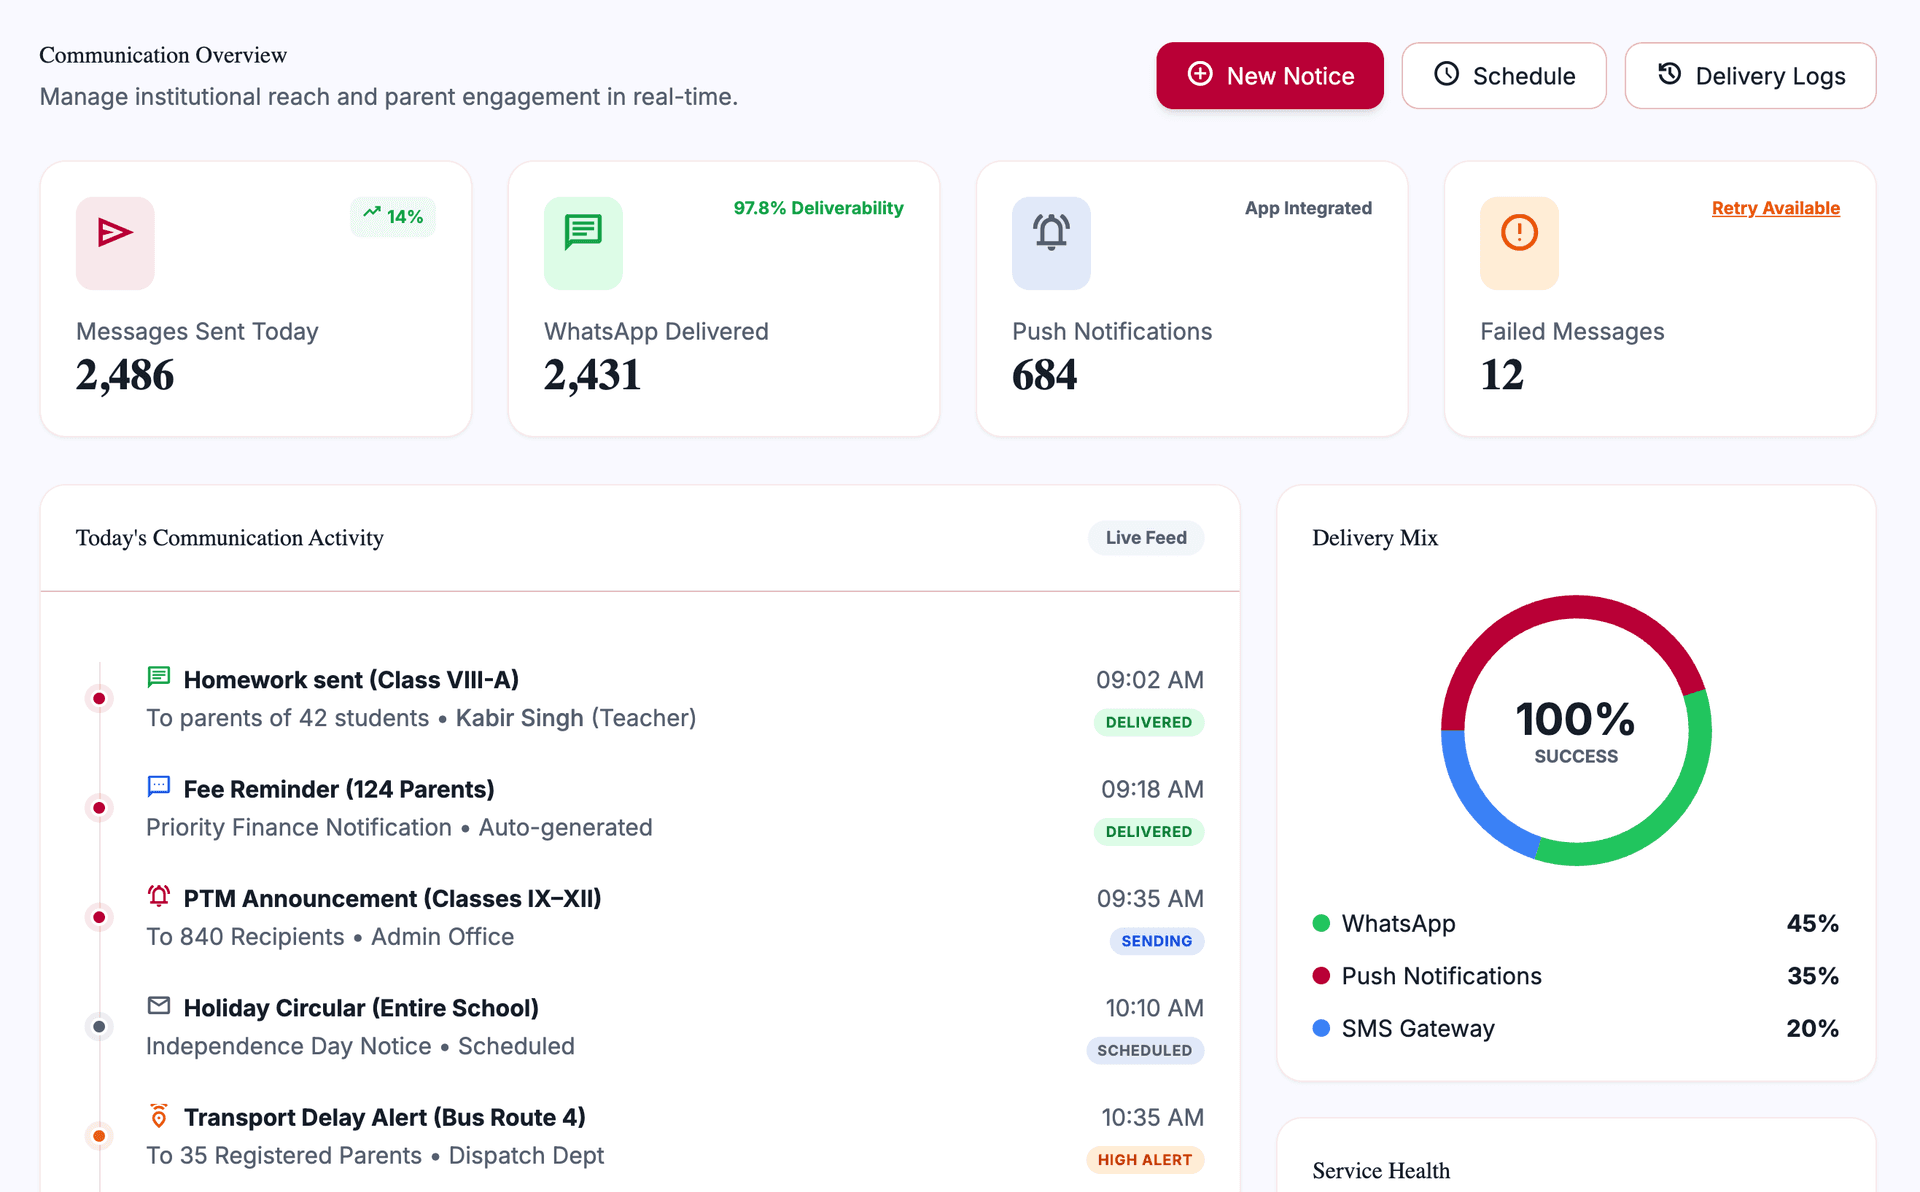Click the Live Feed badge

[x=1146, y=538]
